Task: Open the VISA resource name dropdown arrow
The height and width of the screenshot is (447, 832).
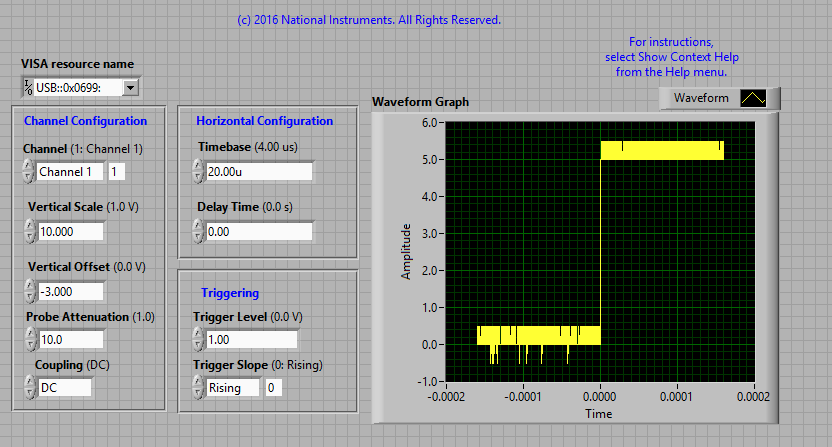Action: 130,88
